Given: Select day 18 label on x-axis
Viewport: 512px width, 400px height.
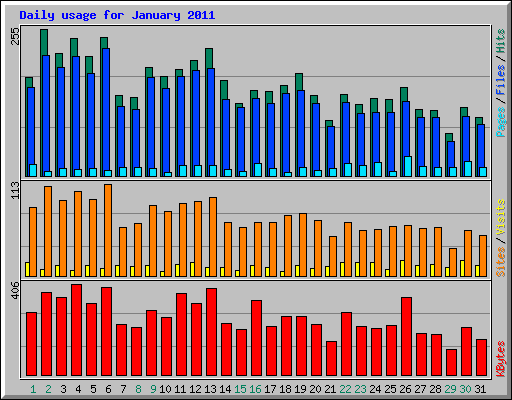Looking at the screenshot, I should click(285, 389).
